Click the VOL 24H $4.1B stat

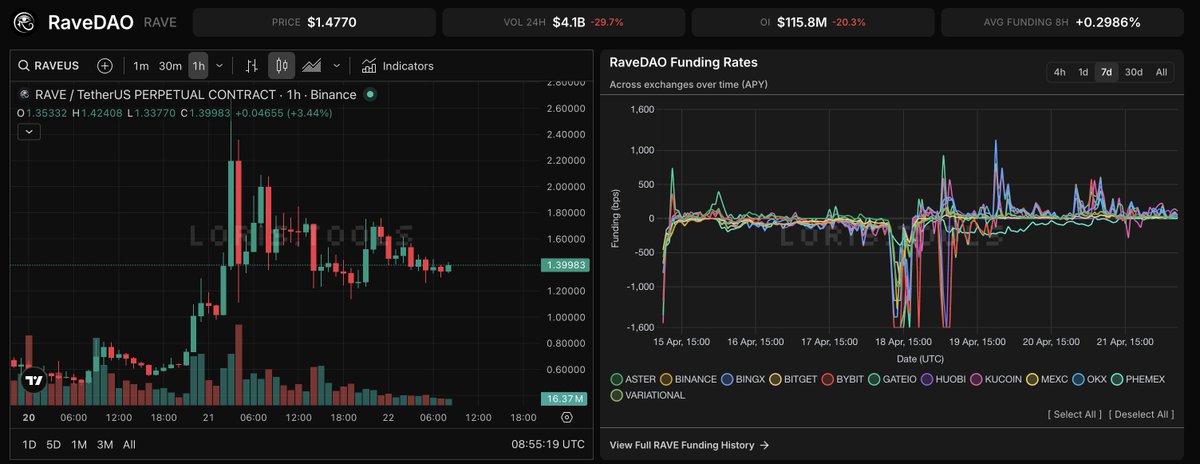tap(563, 22)
